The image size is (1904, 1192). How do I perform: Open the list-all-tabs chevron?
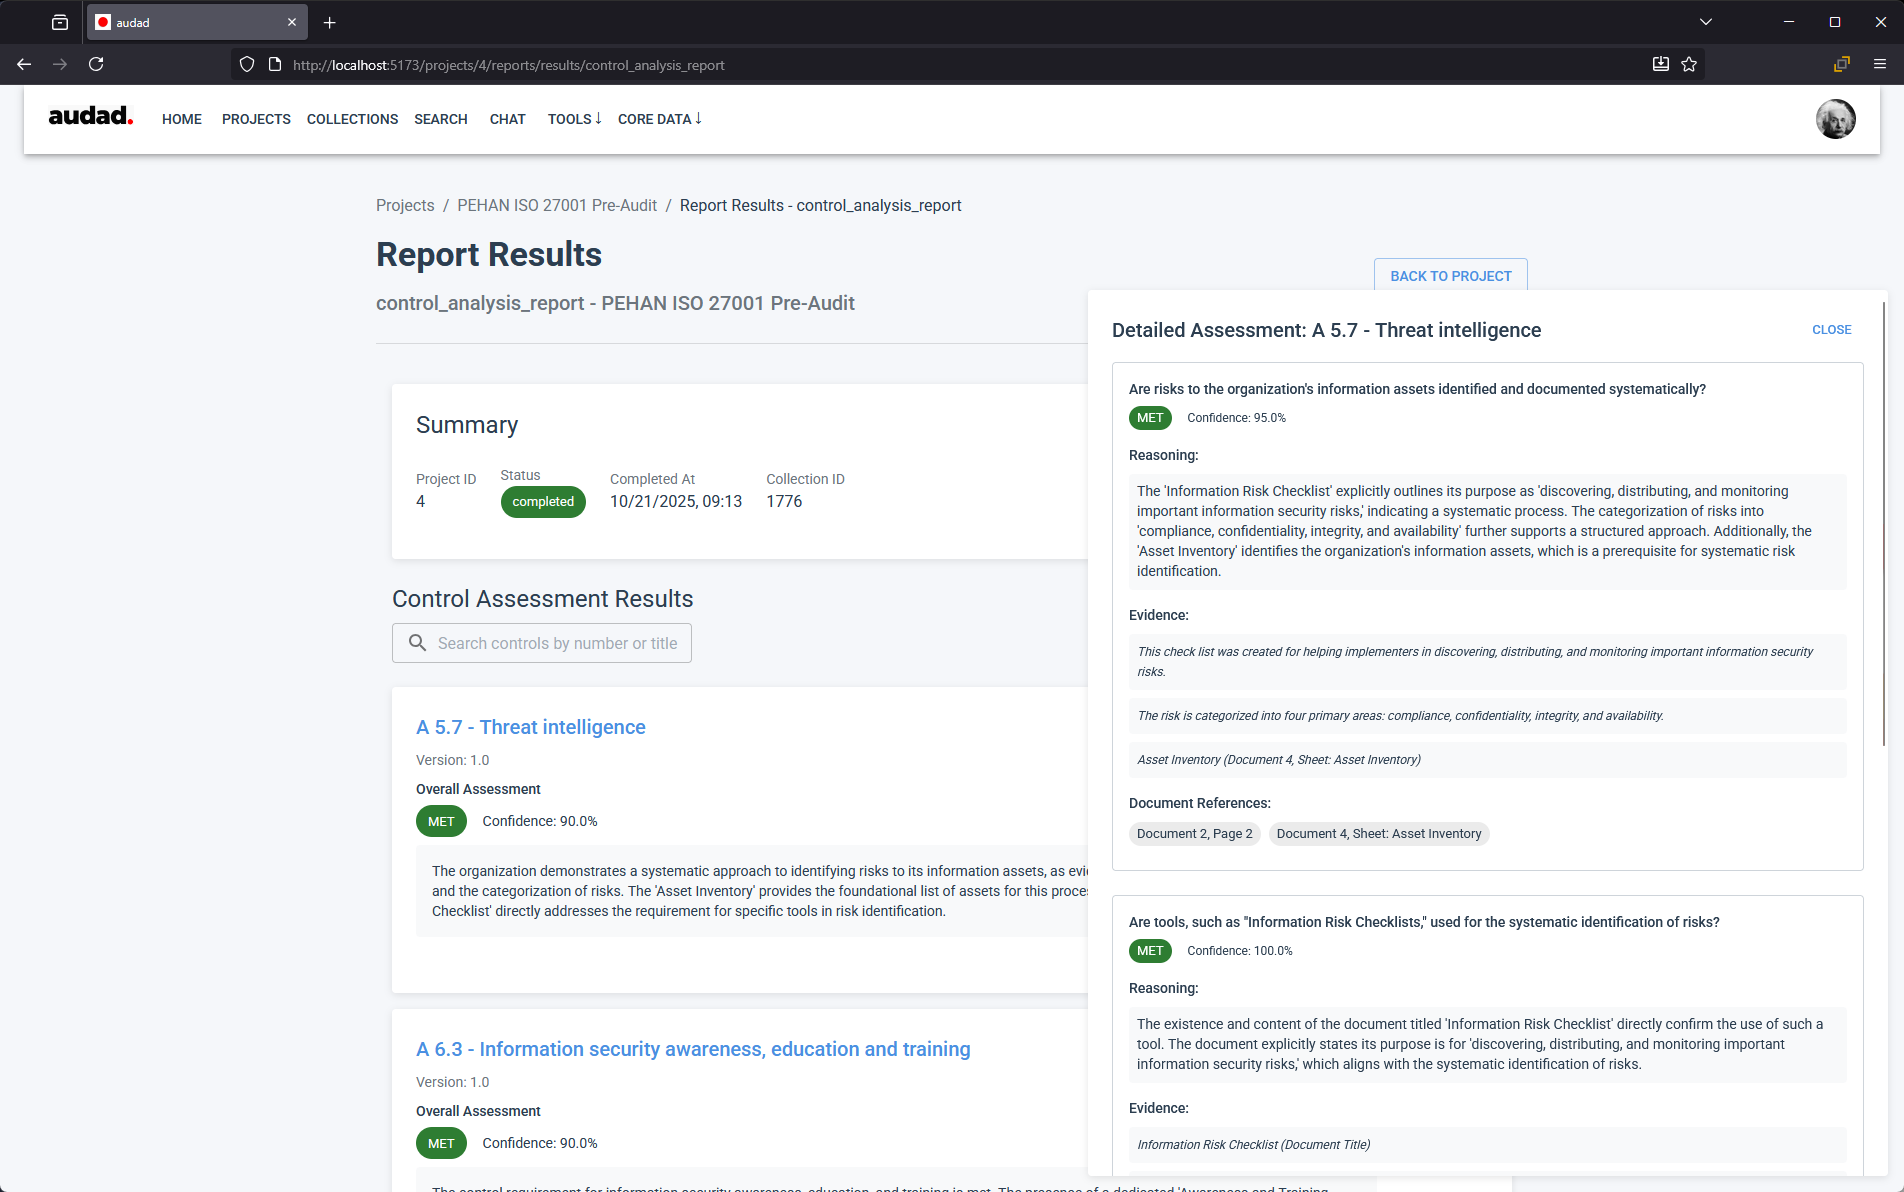point(1706,22)
